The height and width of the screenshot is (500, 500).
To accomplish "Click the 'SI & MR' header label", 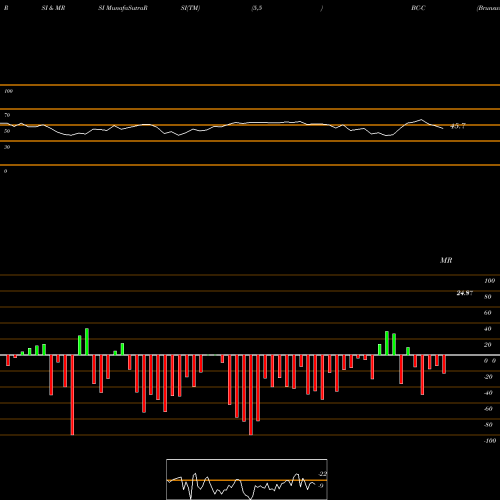I will coord(53,8).
